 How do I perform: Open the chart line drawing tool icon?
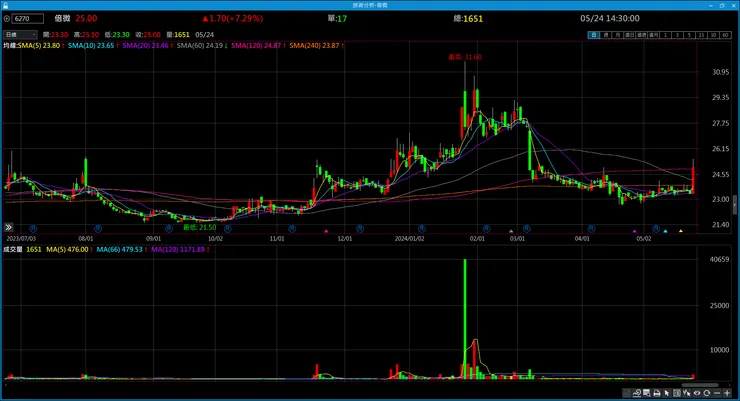point(637,393)
